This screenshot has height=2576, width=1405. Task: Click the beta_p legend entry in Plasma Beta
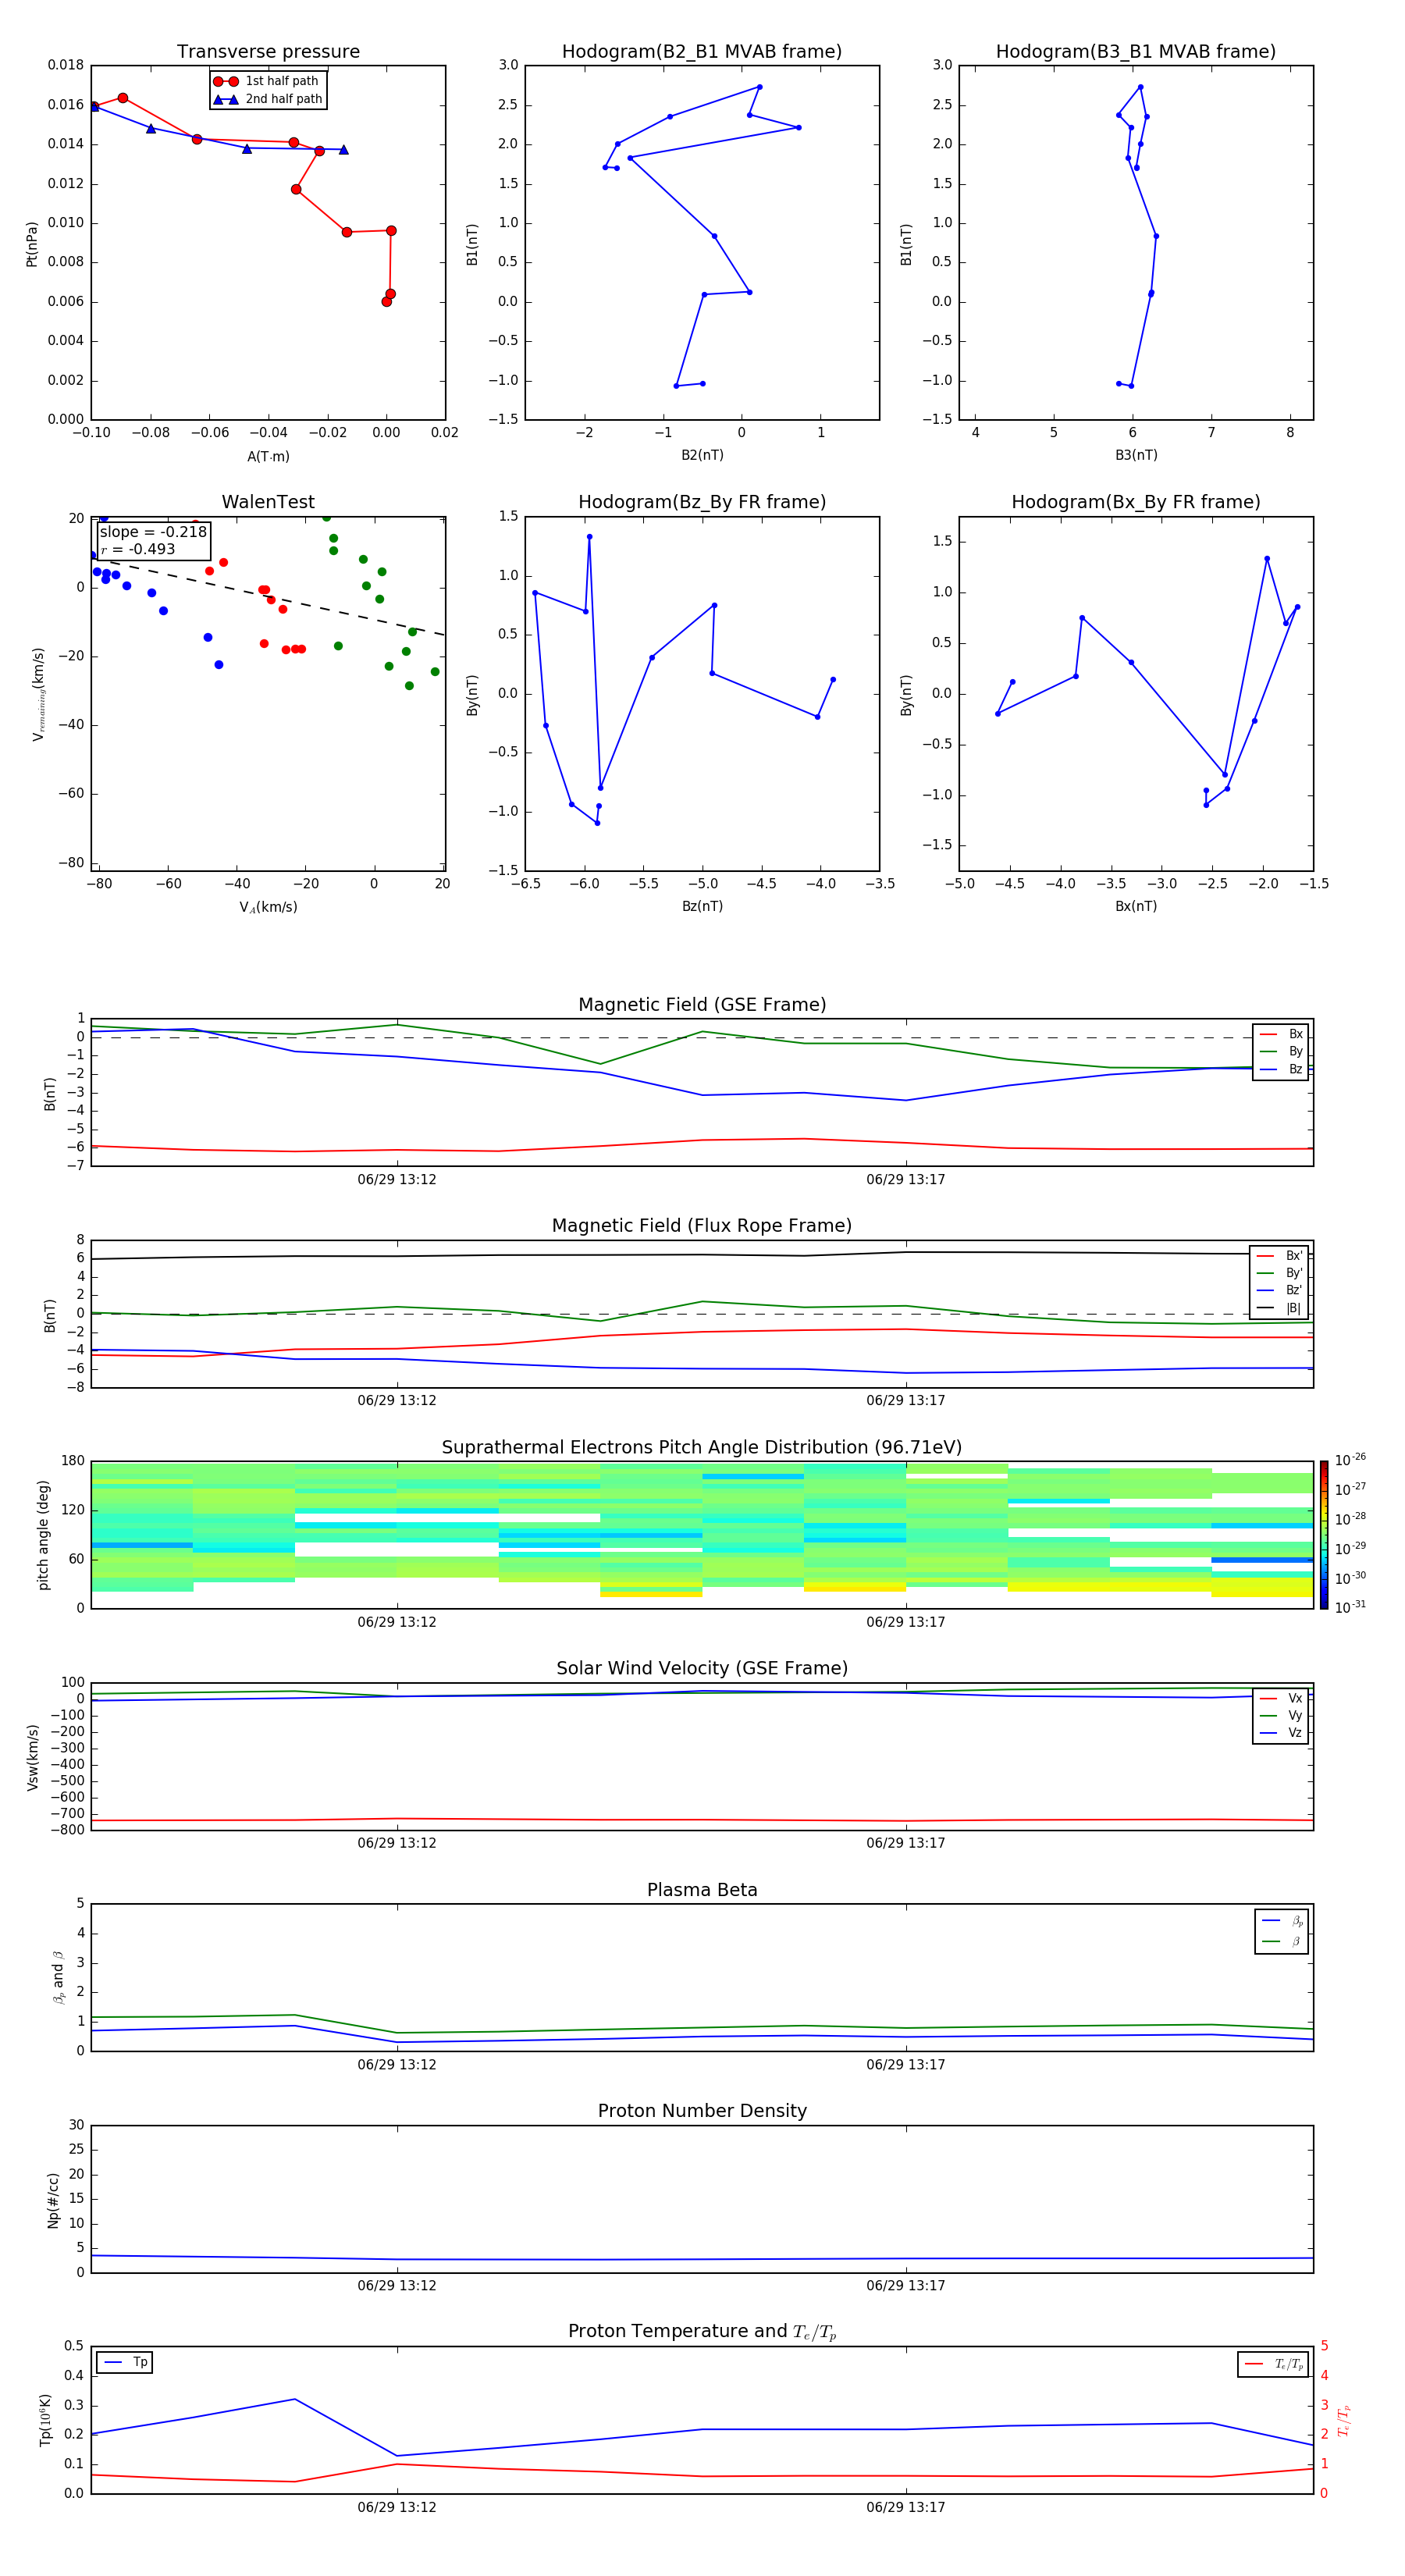tap(1282, 1921)
